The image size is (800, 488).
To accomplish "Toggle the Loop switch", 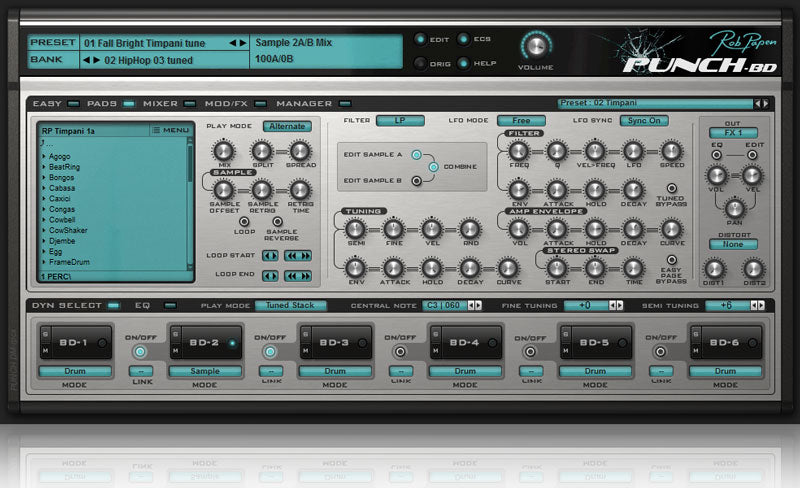I will (244, 222).
